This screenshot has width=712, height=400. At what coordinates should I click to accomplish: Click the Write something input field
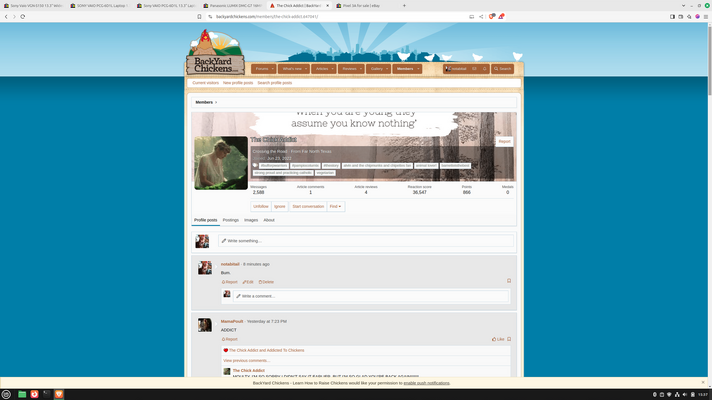coord(365,241)
